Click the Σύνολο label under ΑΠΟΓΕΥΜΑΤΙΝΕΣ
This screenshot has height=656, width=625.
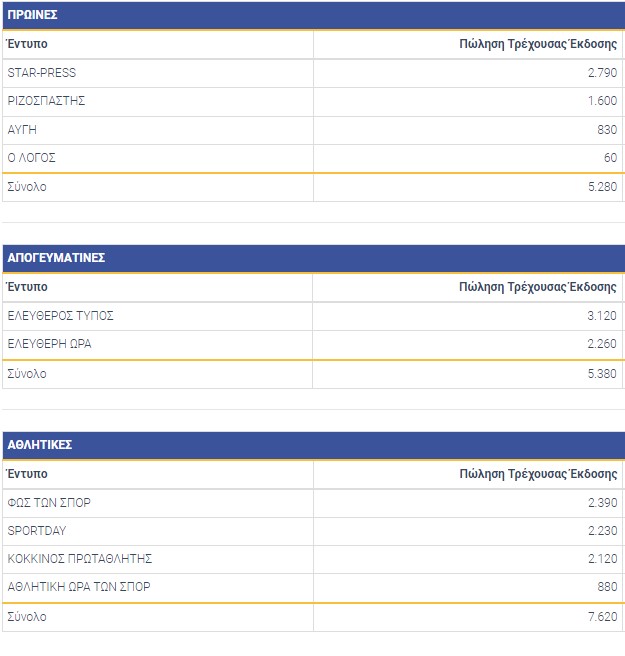click(x=27, y=374)
